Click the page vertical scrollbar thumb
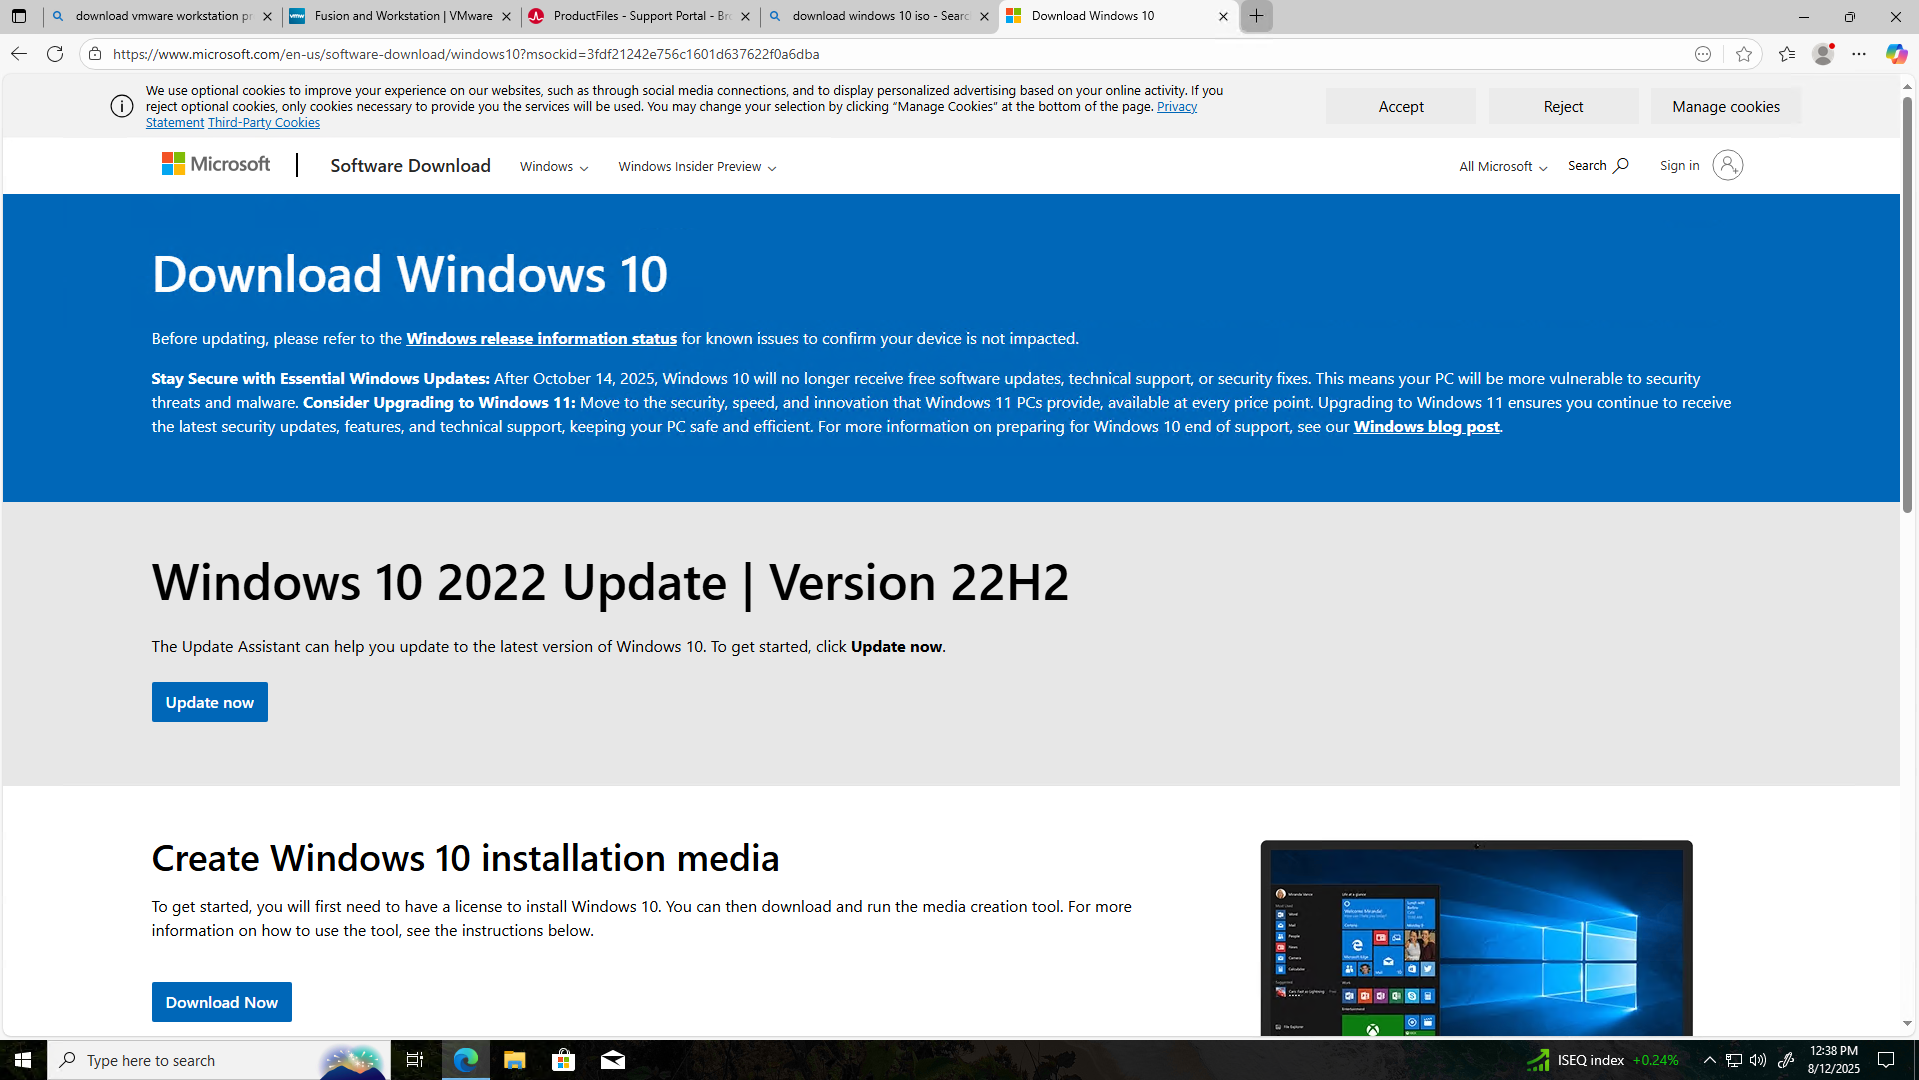 tap(1907, 305)
